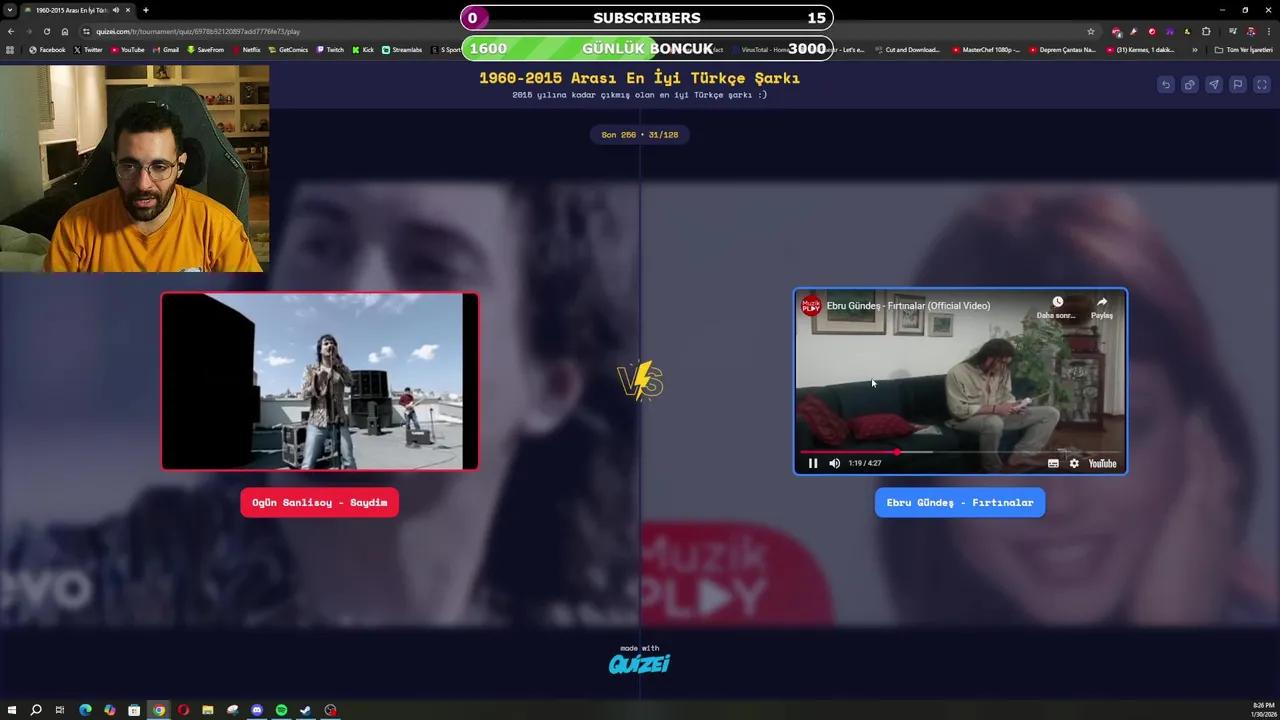Reload the current page

pos(47,31)
